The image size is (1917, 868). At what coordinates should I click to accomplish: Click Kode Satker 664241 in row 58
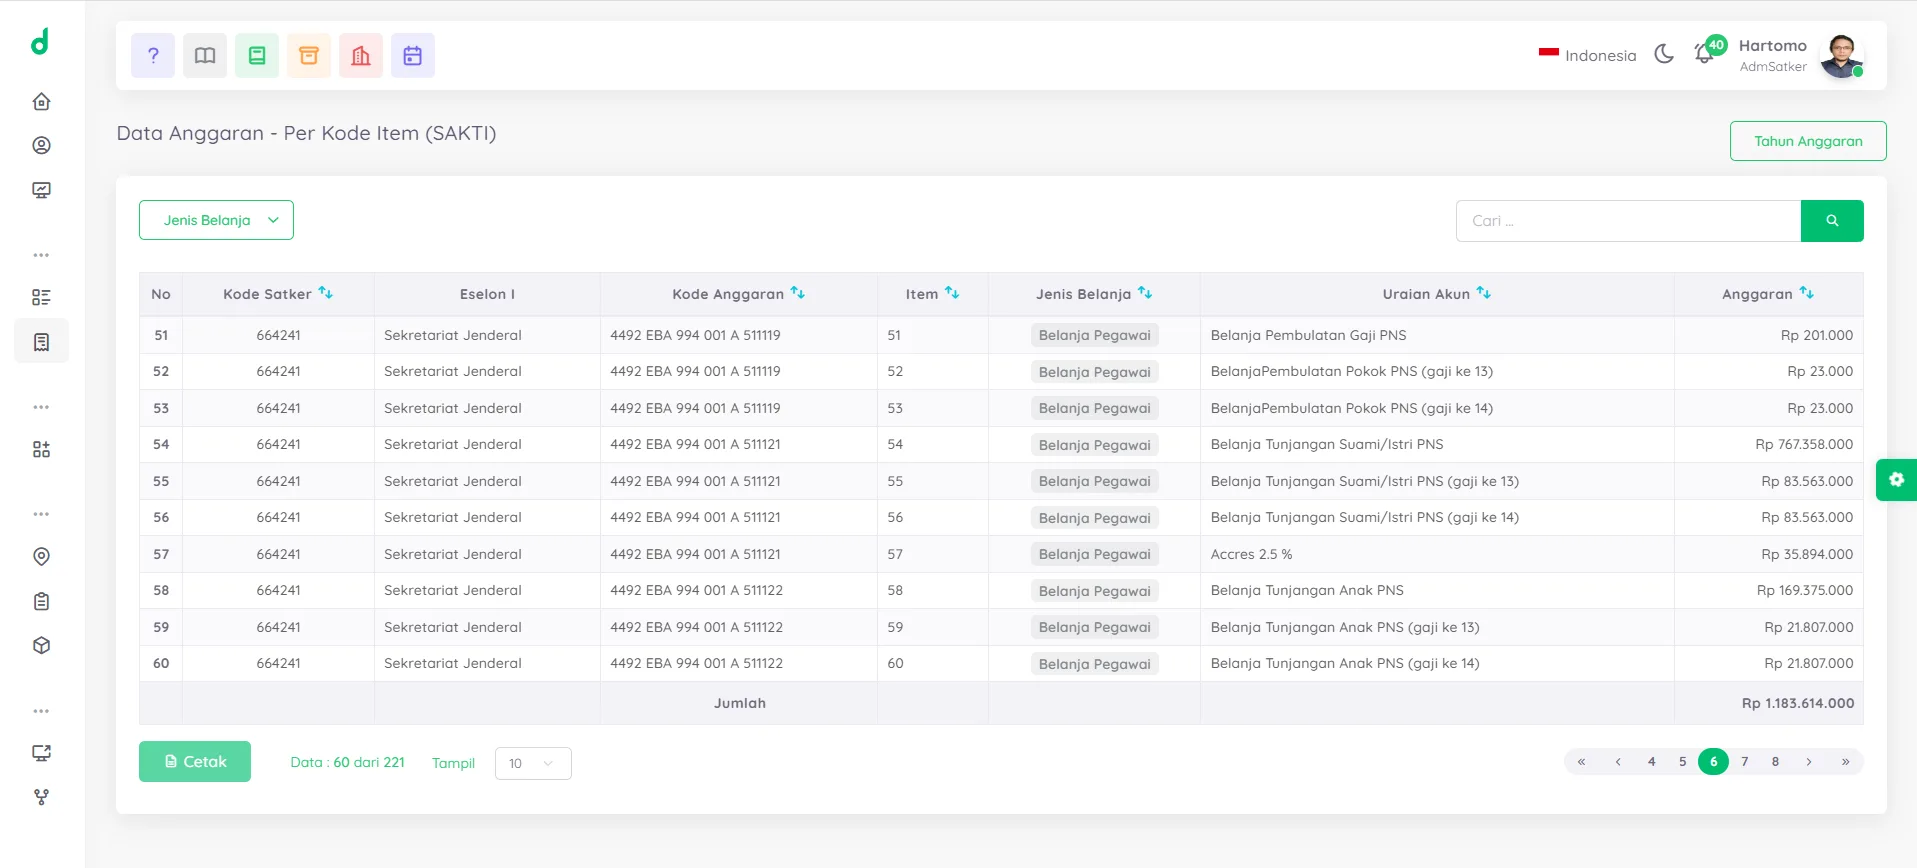click(x=278, y=590)
